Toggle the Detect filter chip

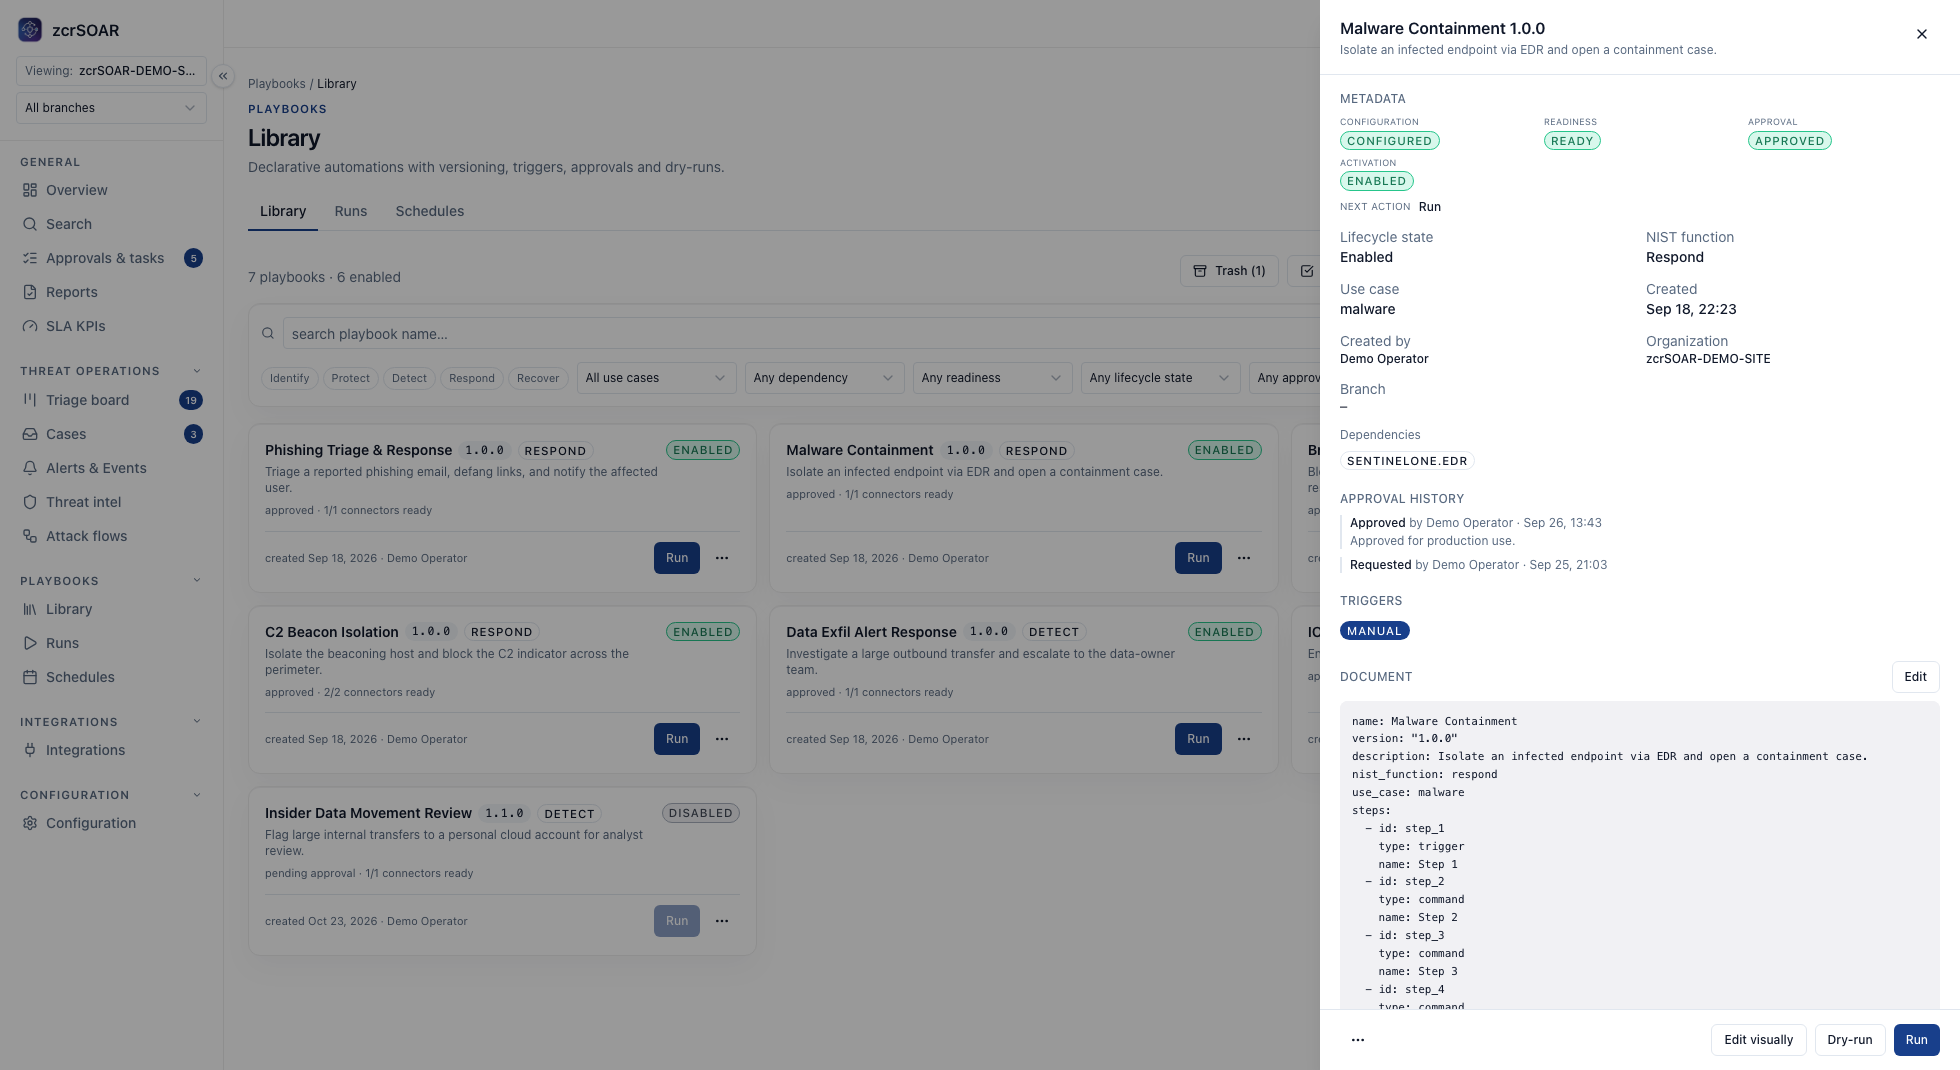409,378
